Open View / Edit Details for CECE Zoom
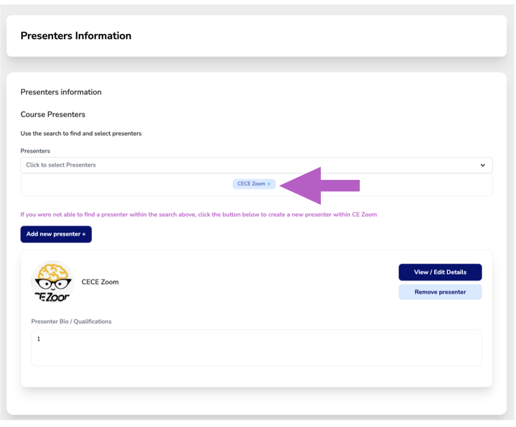This screenshot has width=516, height=427. (440, 272)
